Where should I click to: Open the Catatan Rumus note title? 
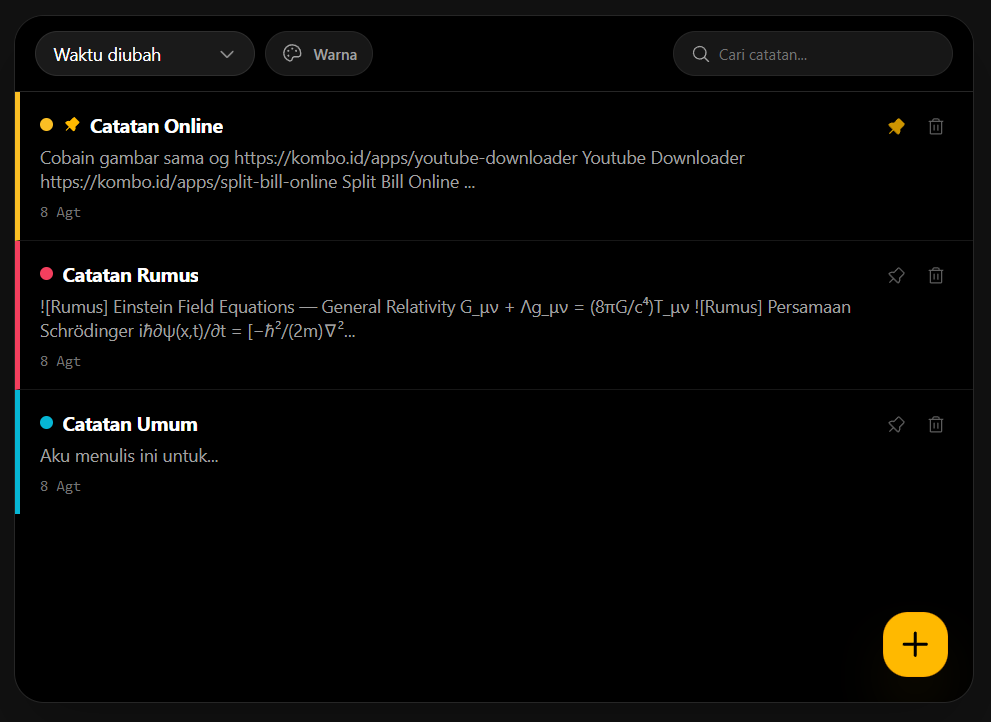click(131, 276)
